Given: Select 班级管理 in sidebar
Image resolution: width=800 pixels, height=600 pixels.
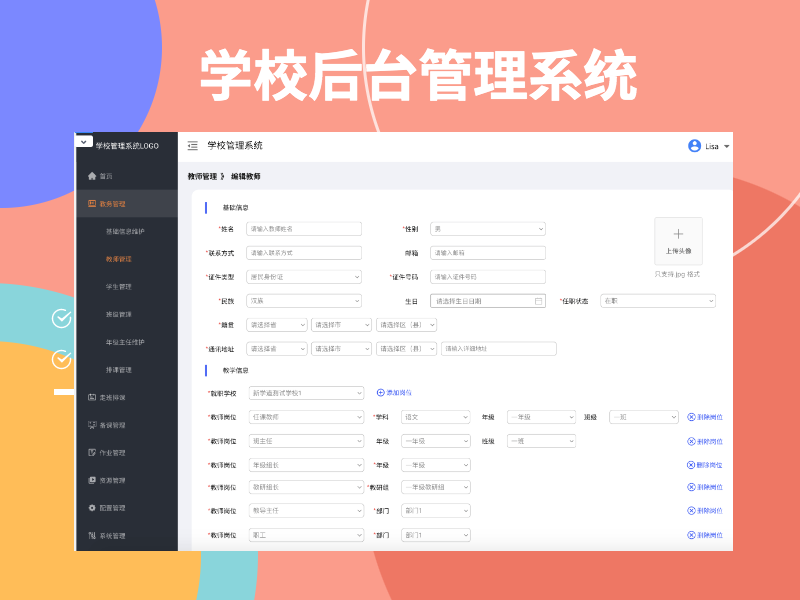Looking at the screenshot, I should click(118, 314).
